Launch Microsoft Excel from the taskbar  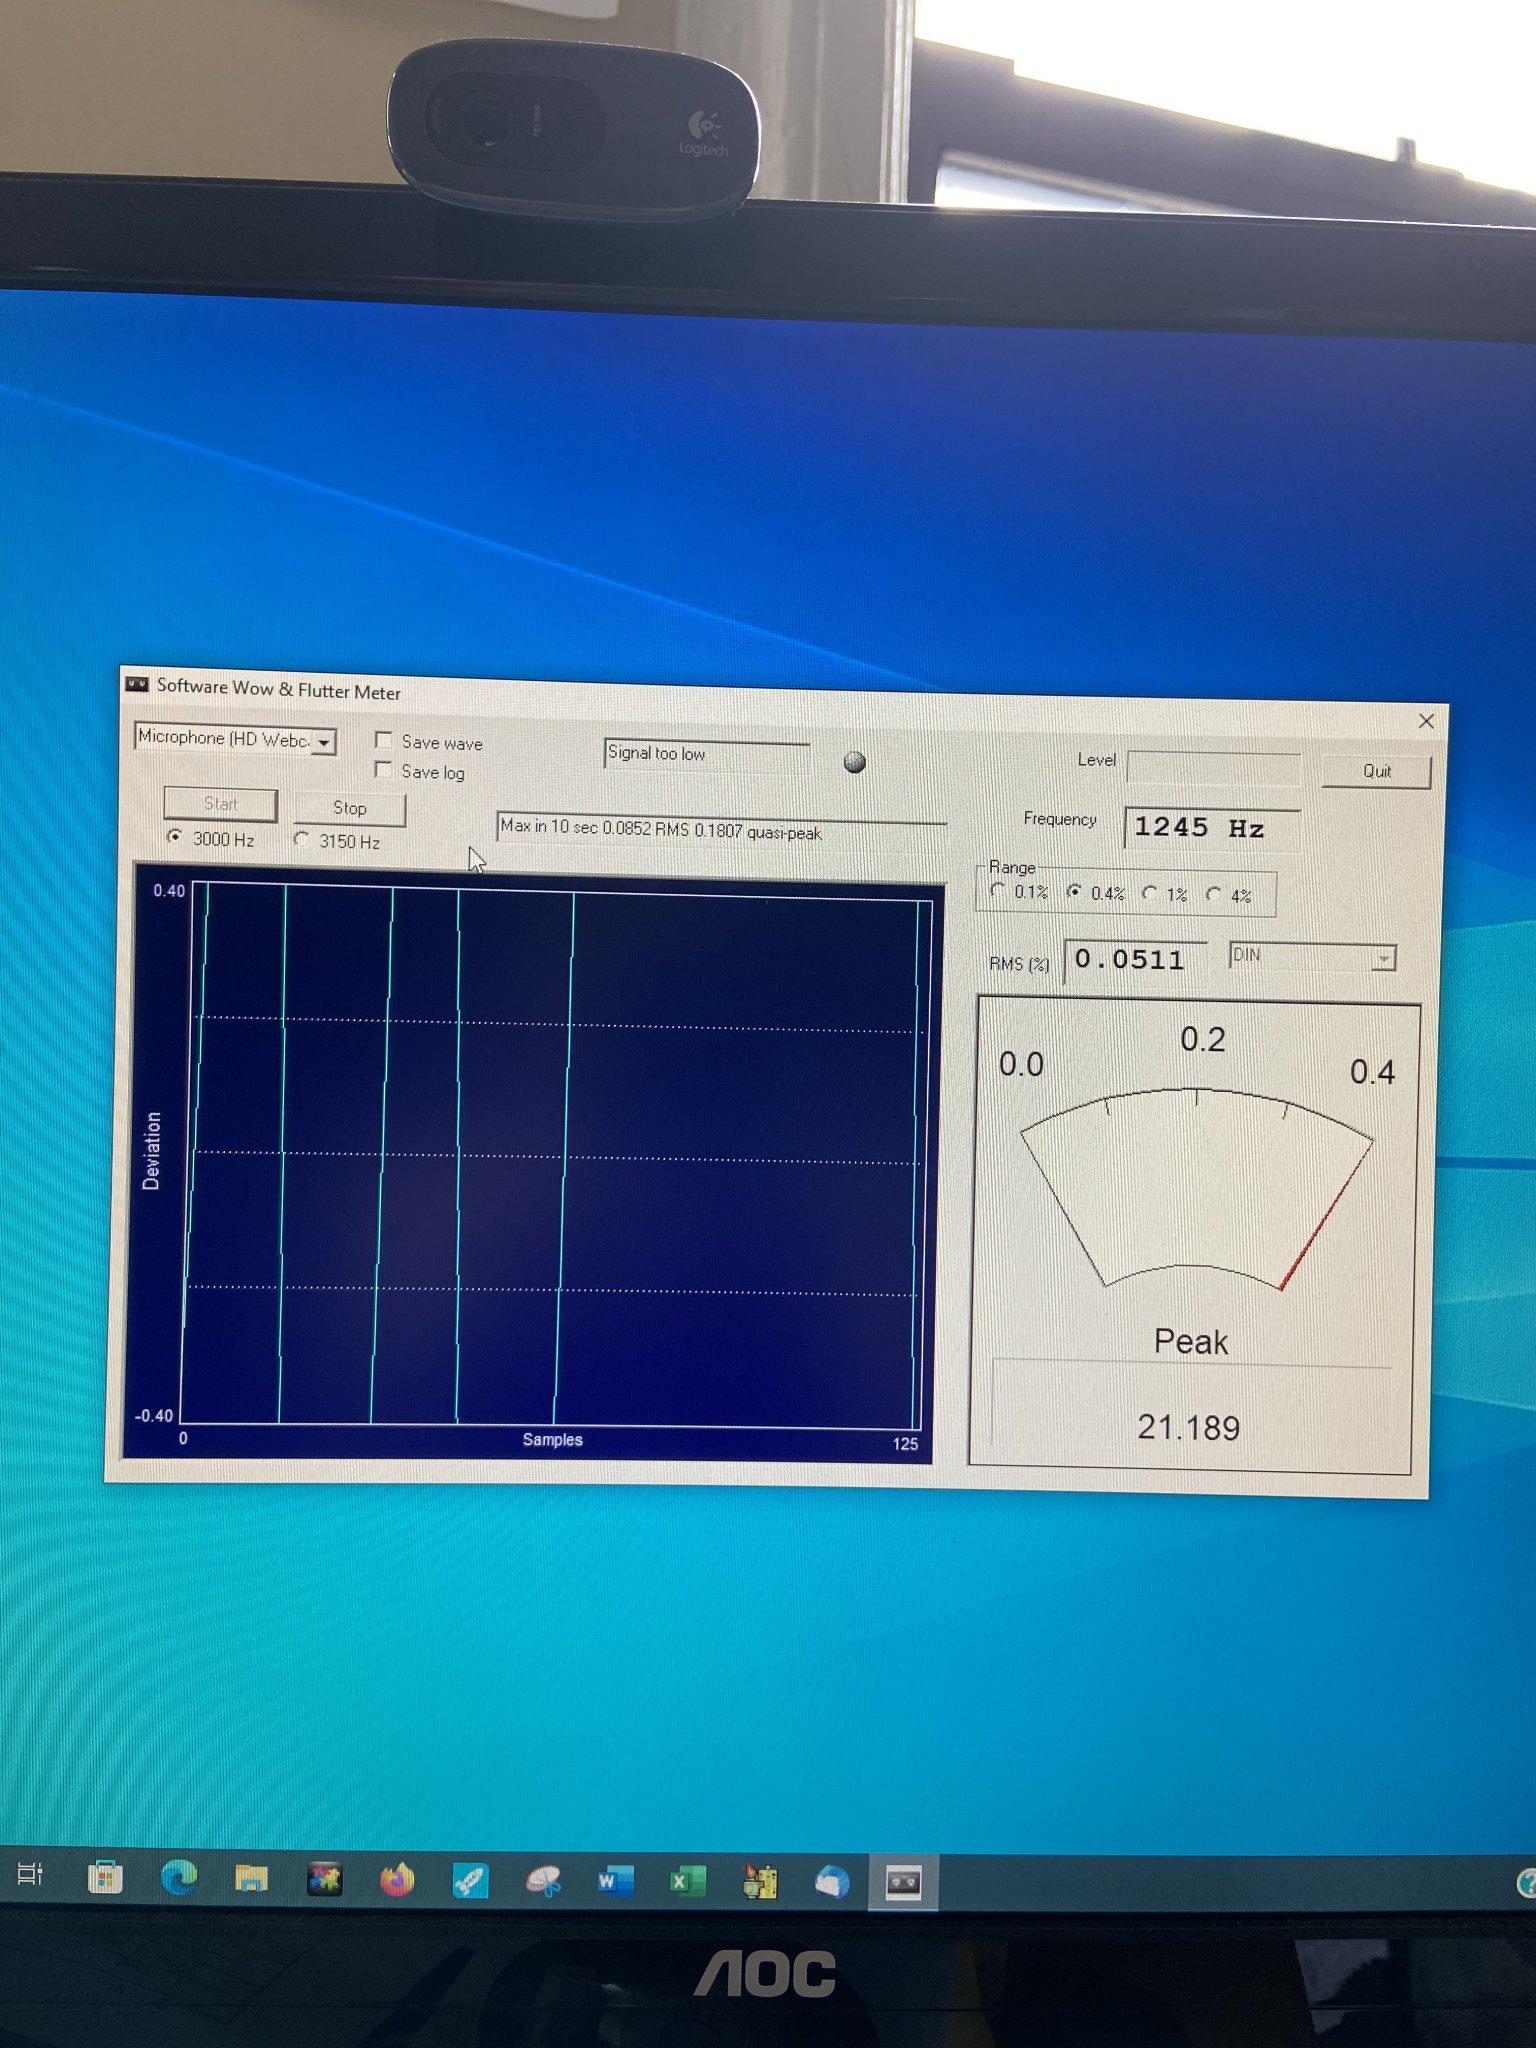[687, 1882]
